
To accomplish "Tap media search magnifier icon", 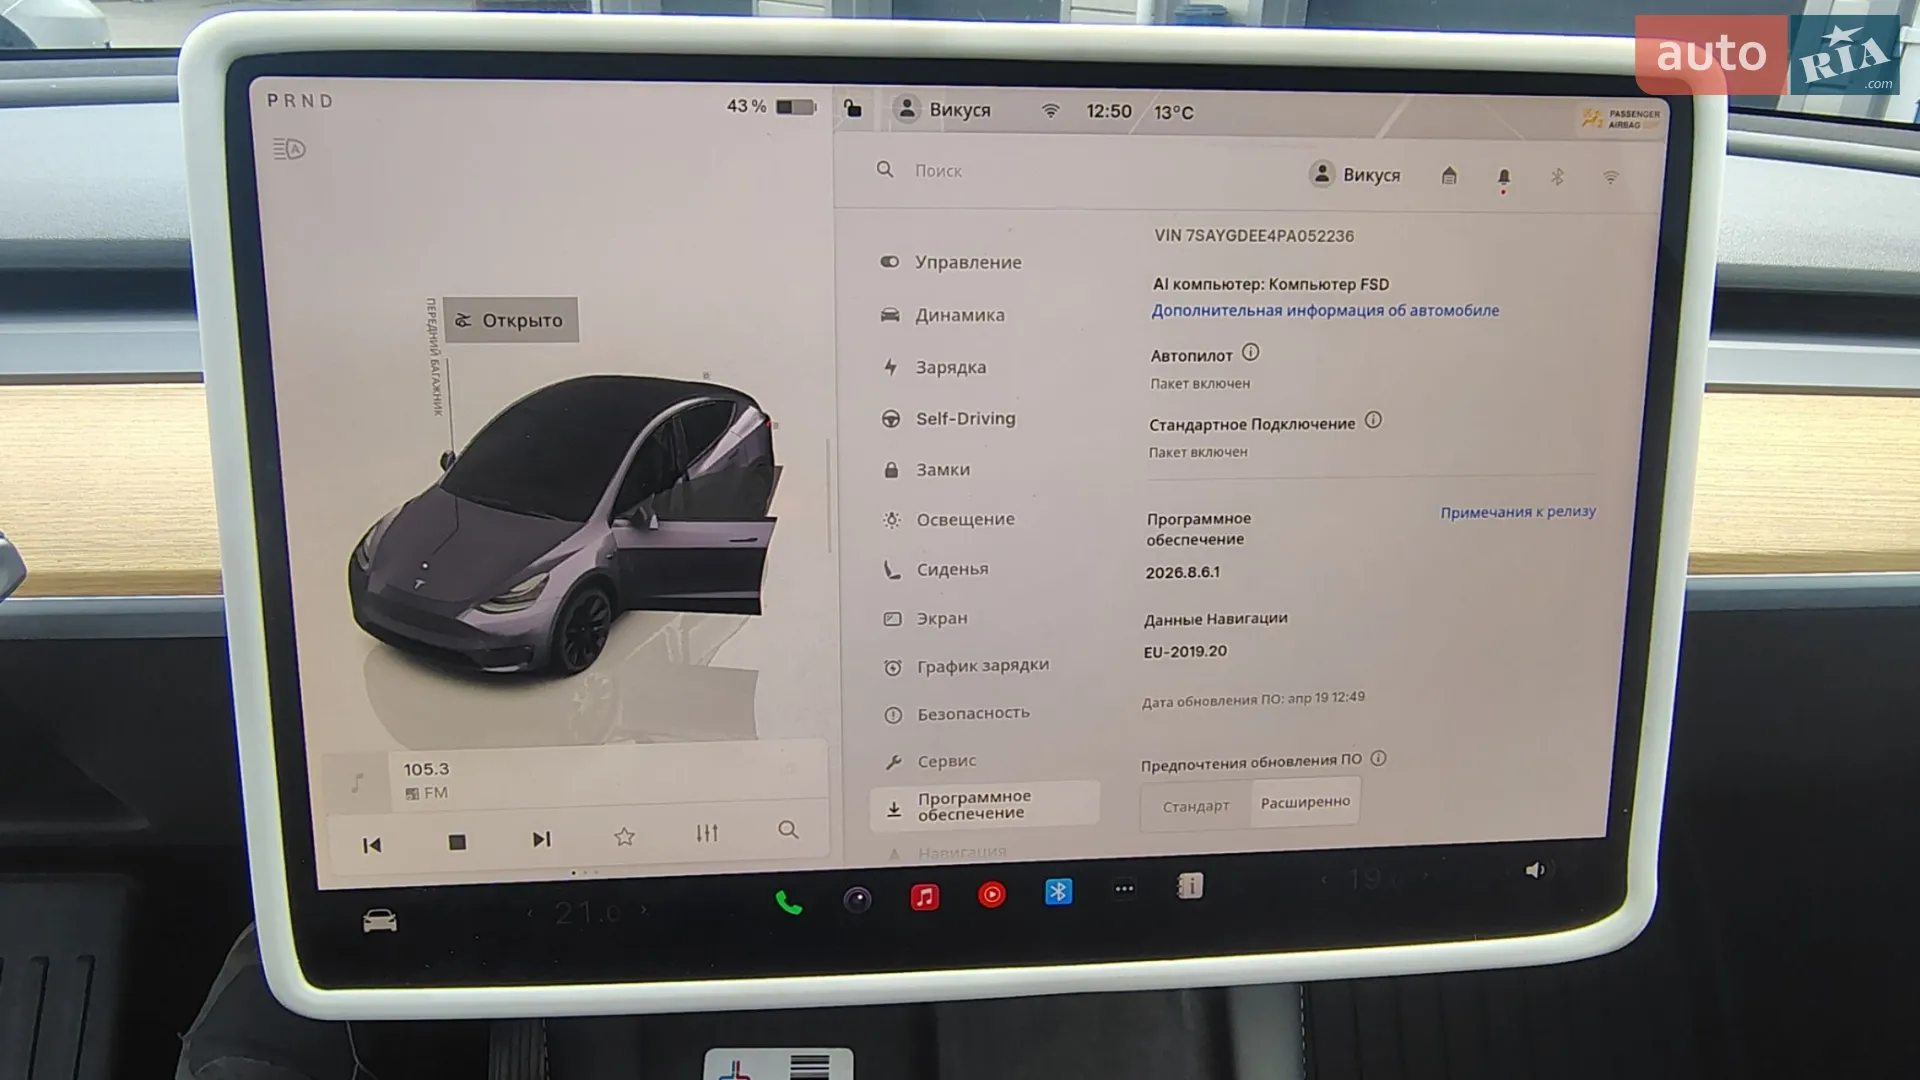I will pos(788,830).
